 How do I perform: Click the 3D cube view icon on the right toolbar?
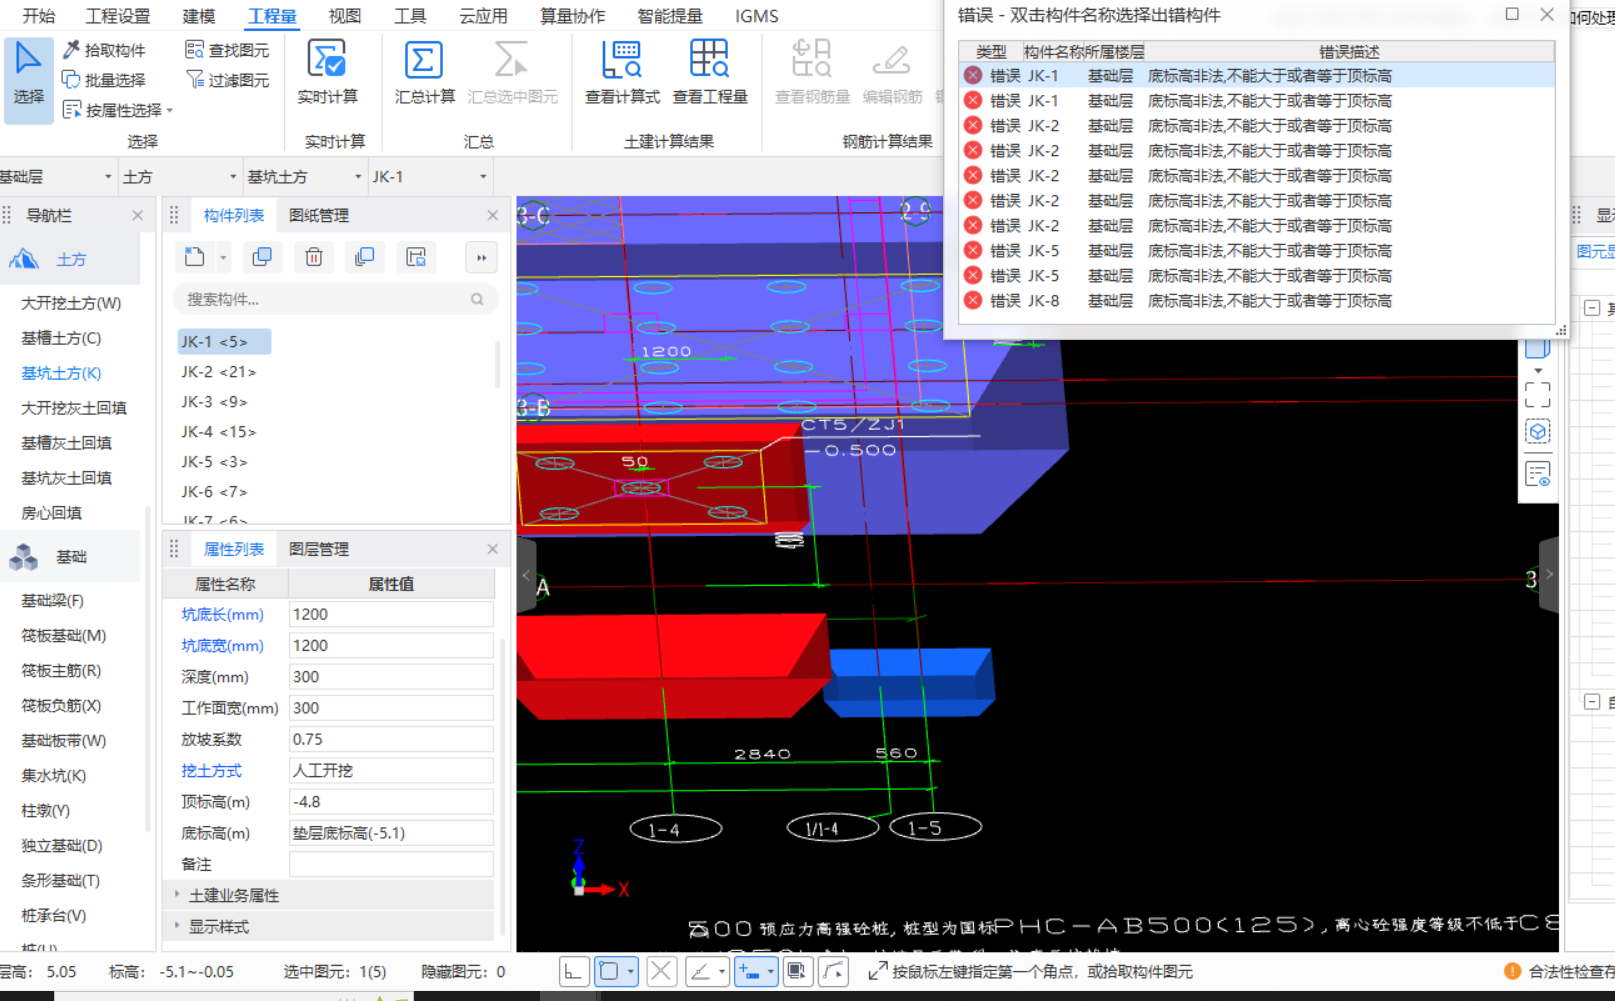point(1538,432)
